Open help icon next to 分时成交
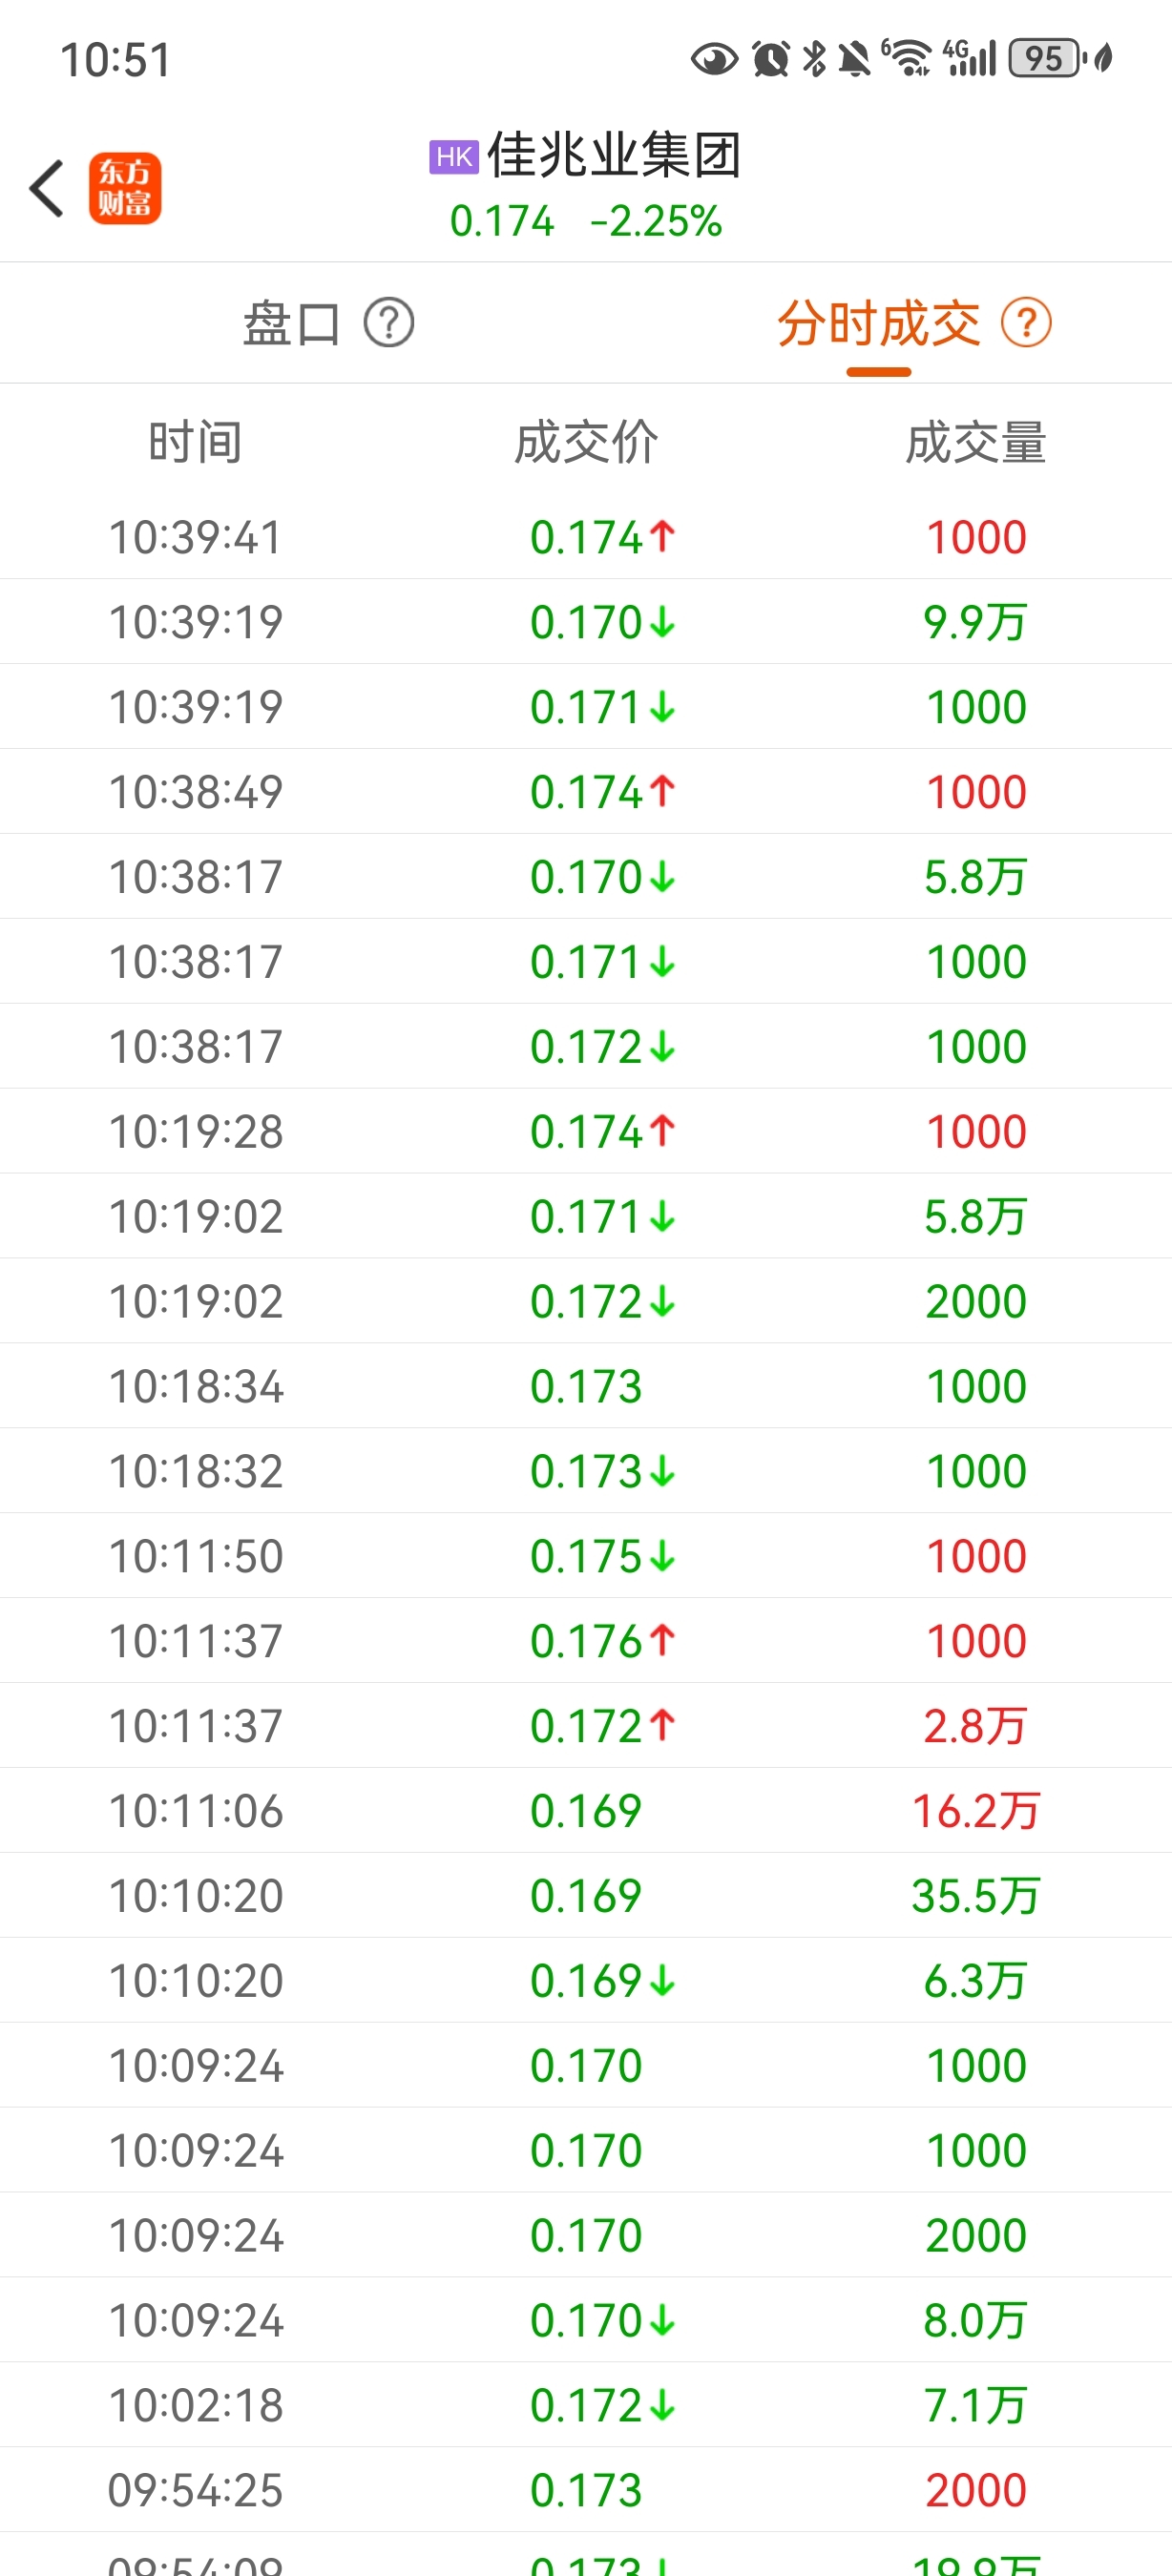Screen dimensions: 1172x2576 pyautogui.click(x=1027, y=323)
